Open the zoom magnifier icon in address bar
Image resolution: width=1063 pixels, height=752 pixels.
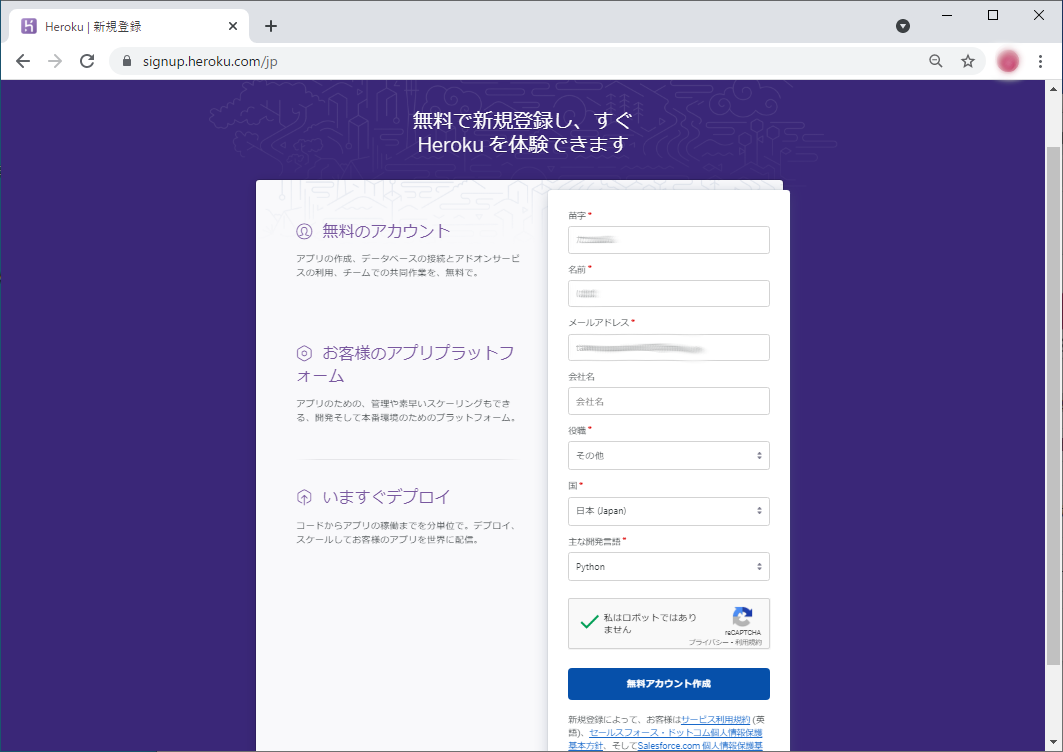tap(935, 61)
